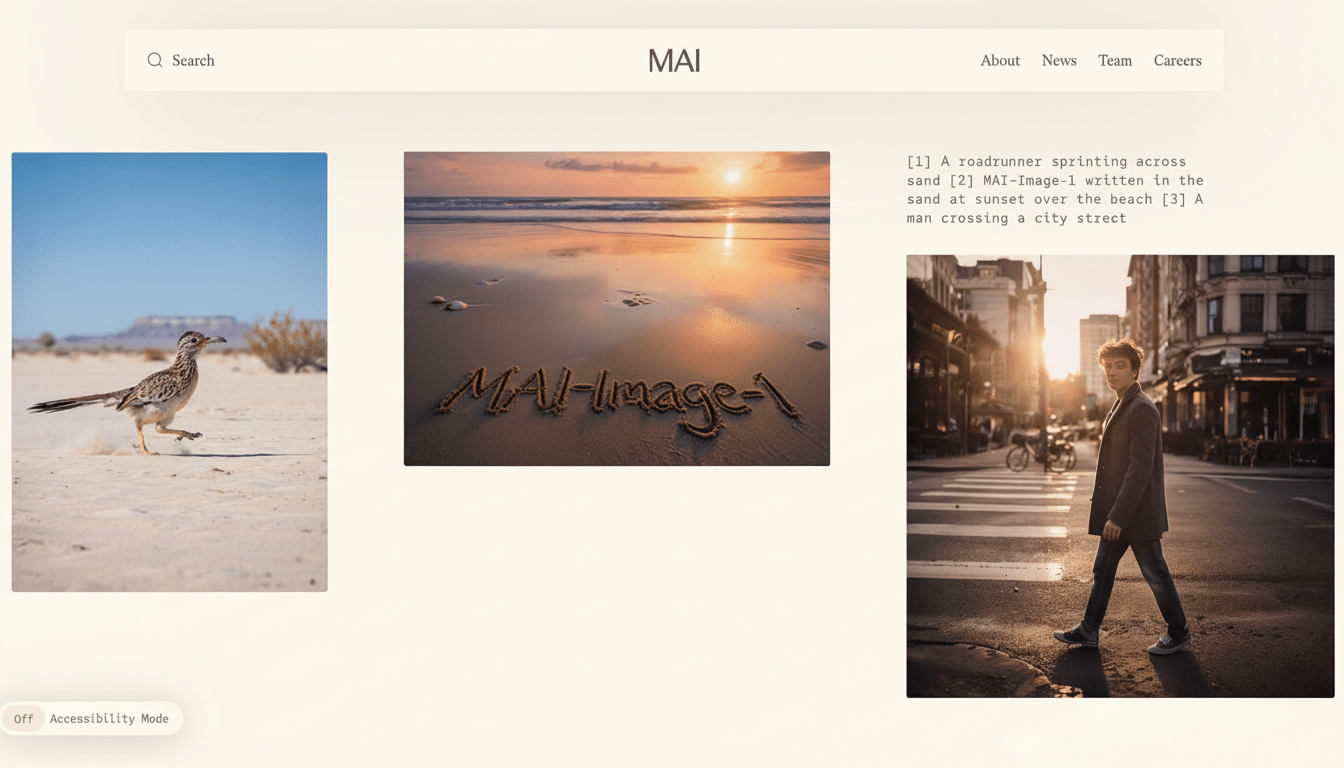
Task: Click the "[2]" marker in prompt caption
Action: tap(961, 180)
